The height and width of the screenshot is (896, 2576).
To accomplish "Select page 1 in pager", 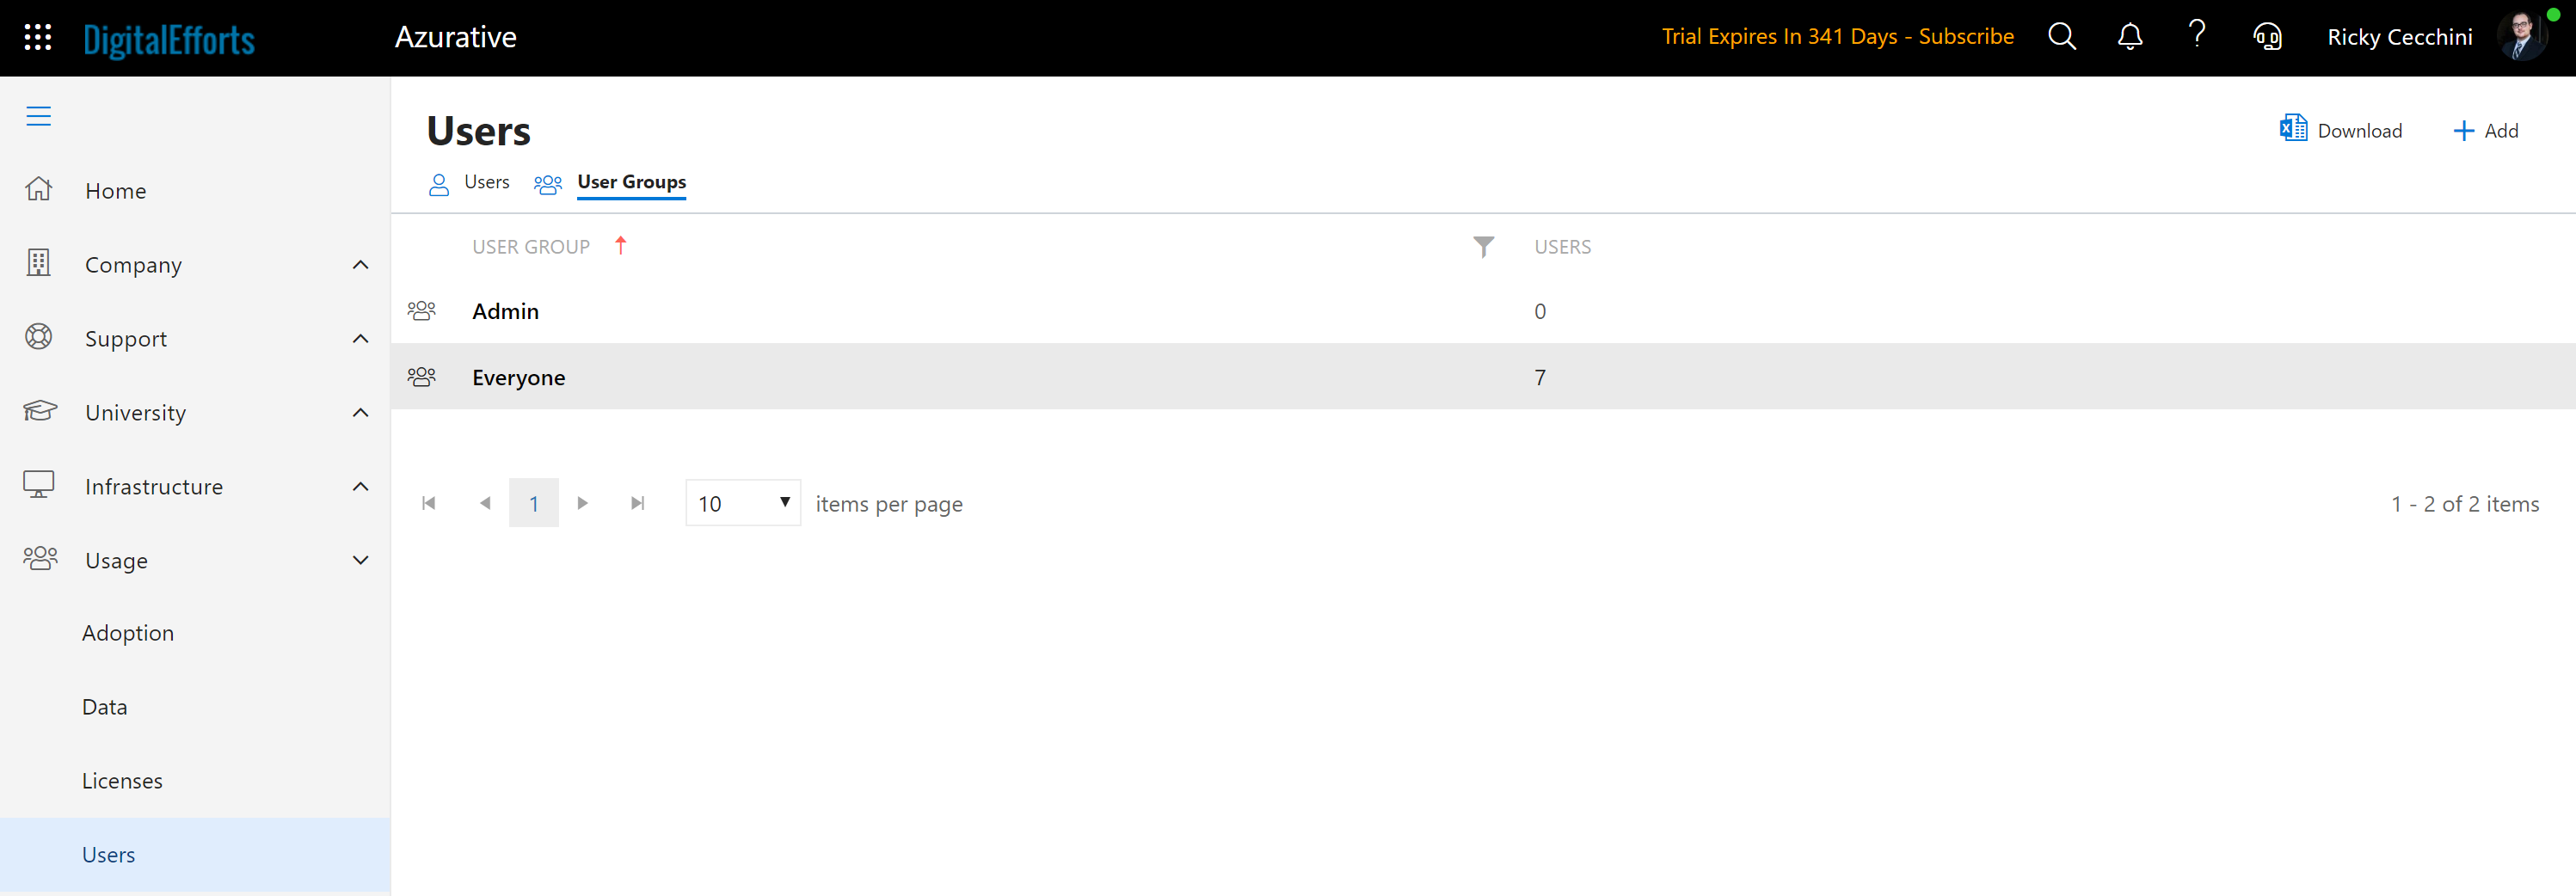I will pyautogui.click(x=534, y=503).
